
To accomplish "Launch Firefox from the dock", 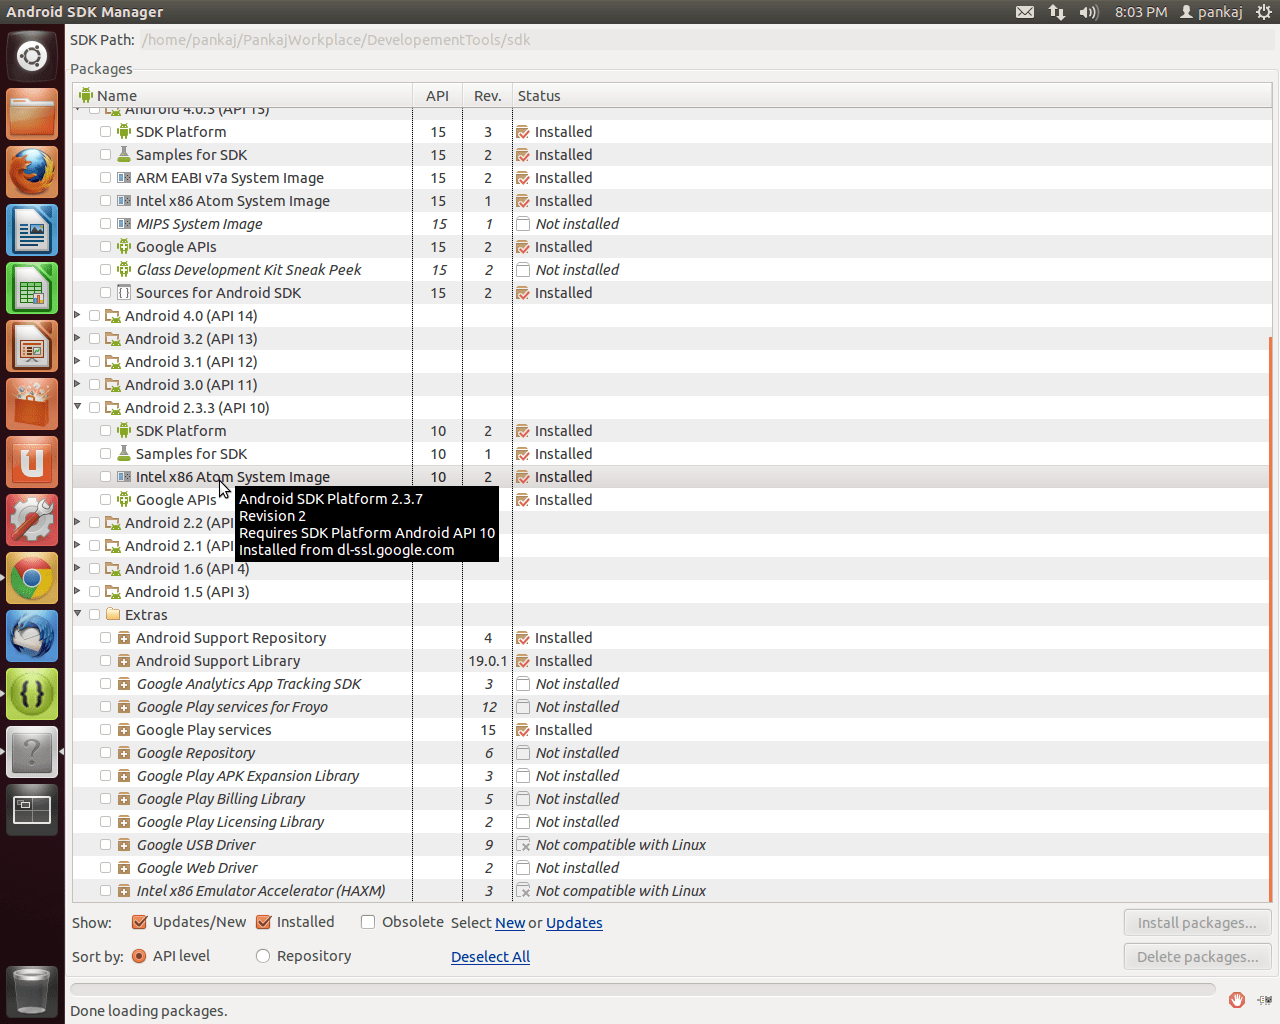I will 32,172.
